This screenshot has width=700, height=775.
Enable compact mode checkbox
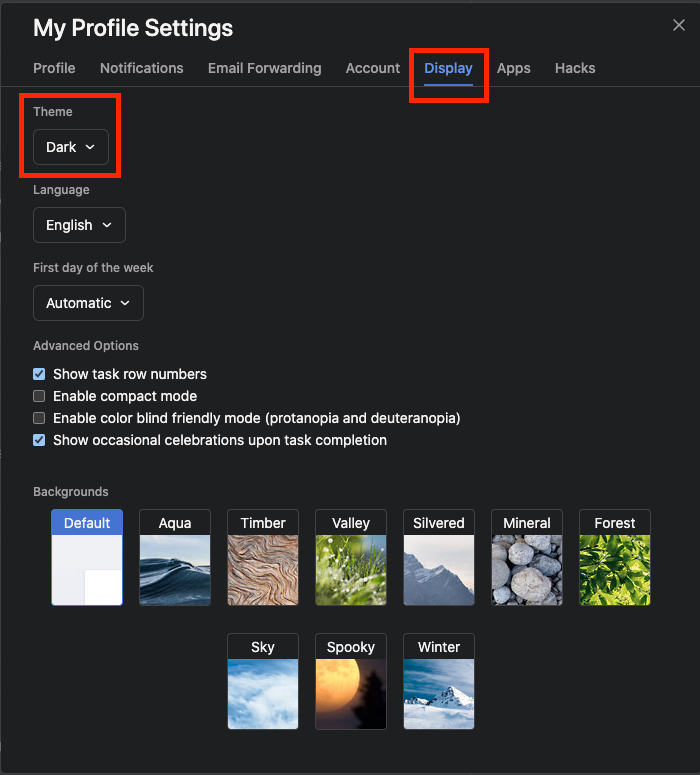coord(39,396)
